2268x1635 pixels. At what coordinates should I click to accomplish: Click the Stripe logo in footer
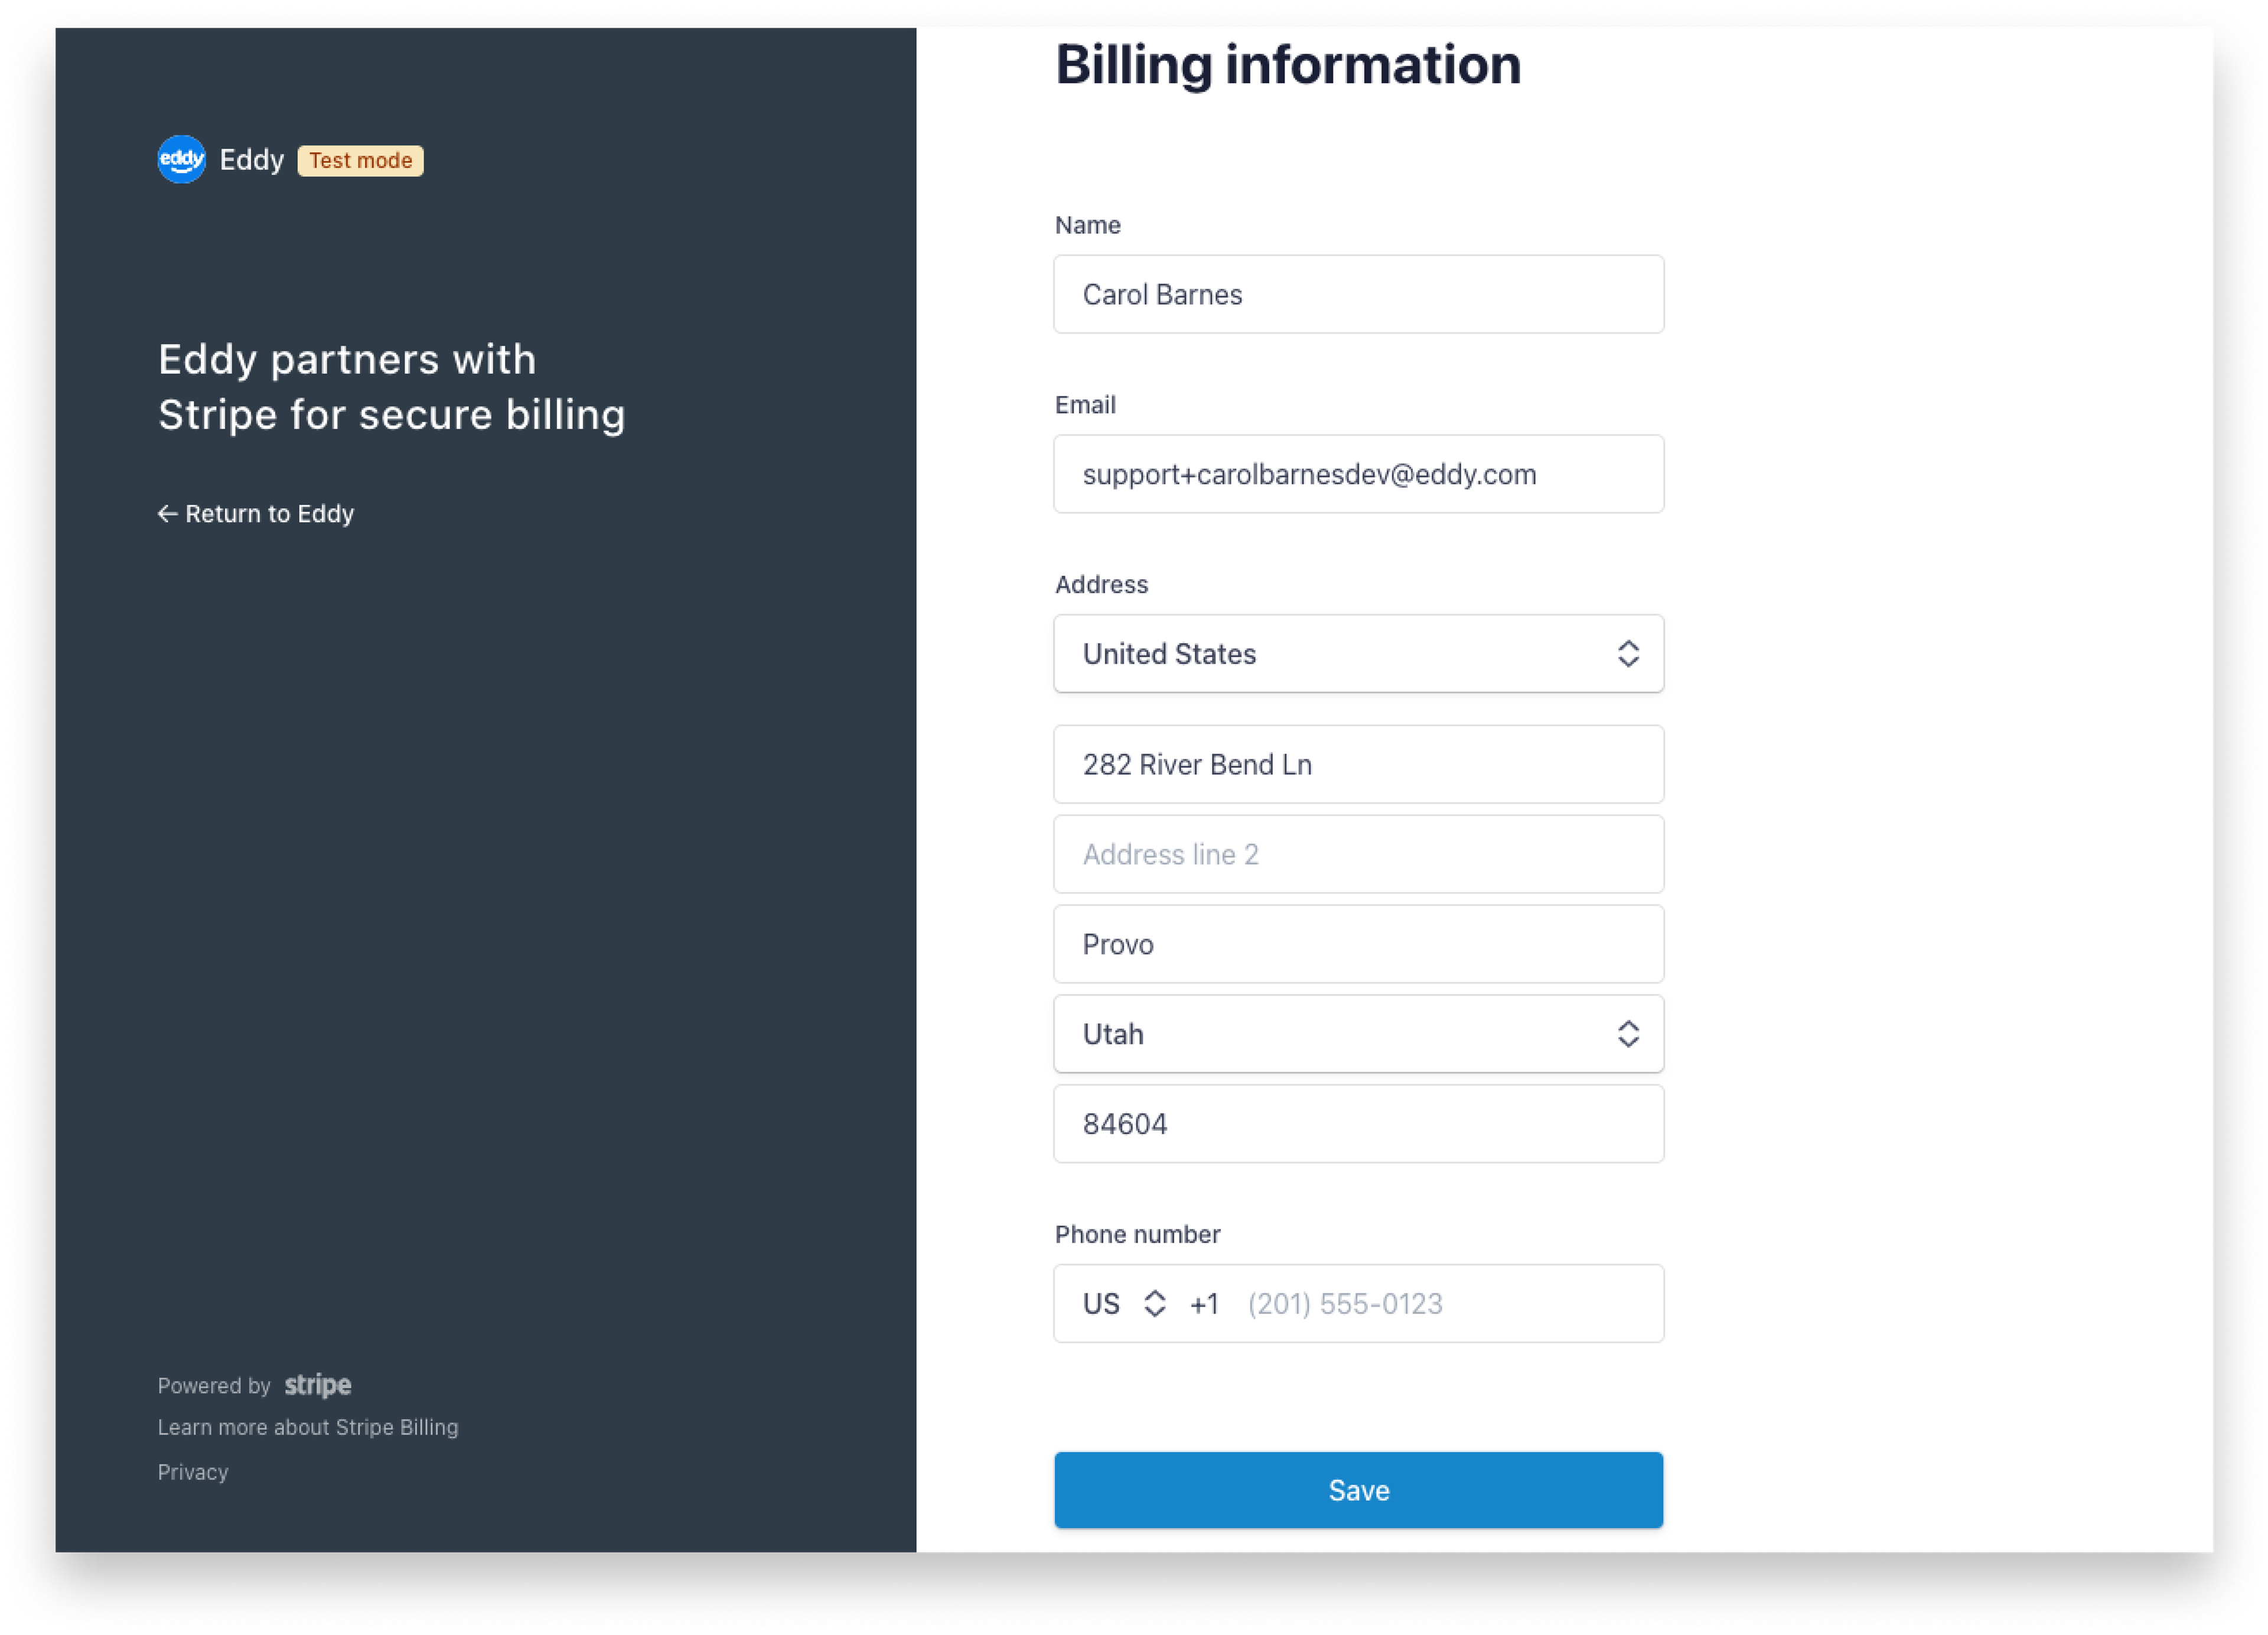click(x=318, y=1385)
